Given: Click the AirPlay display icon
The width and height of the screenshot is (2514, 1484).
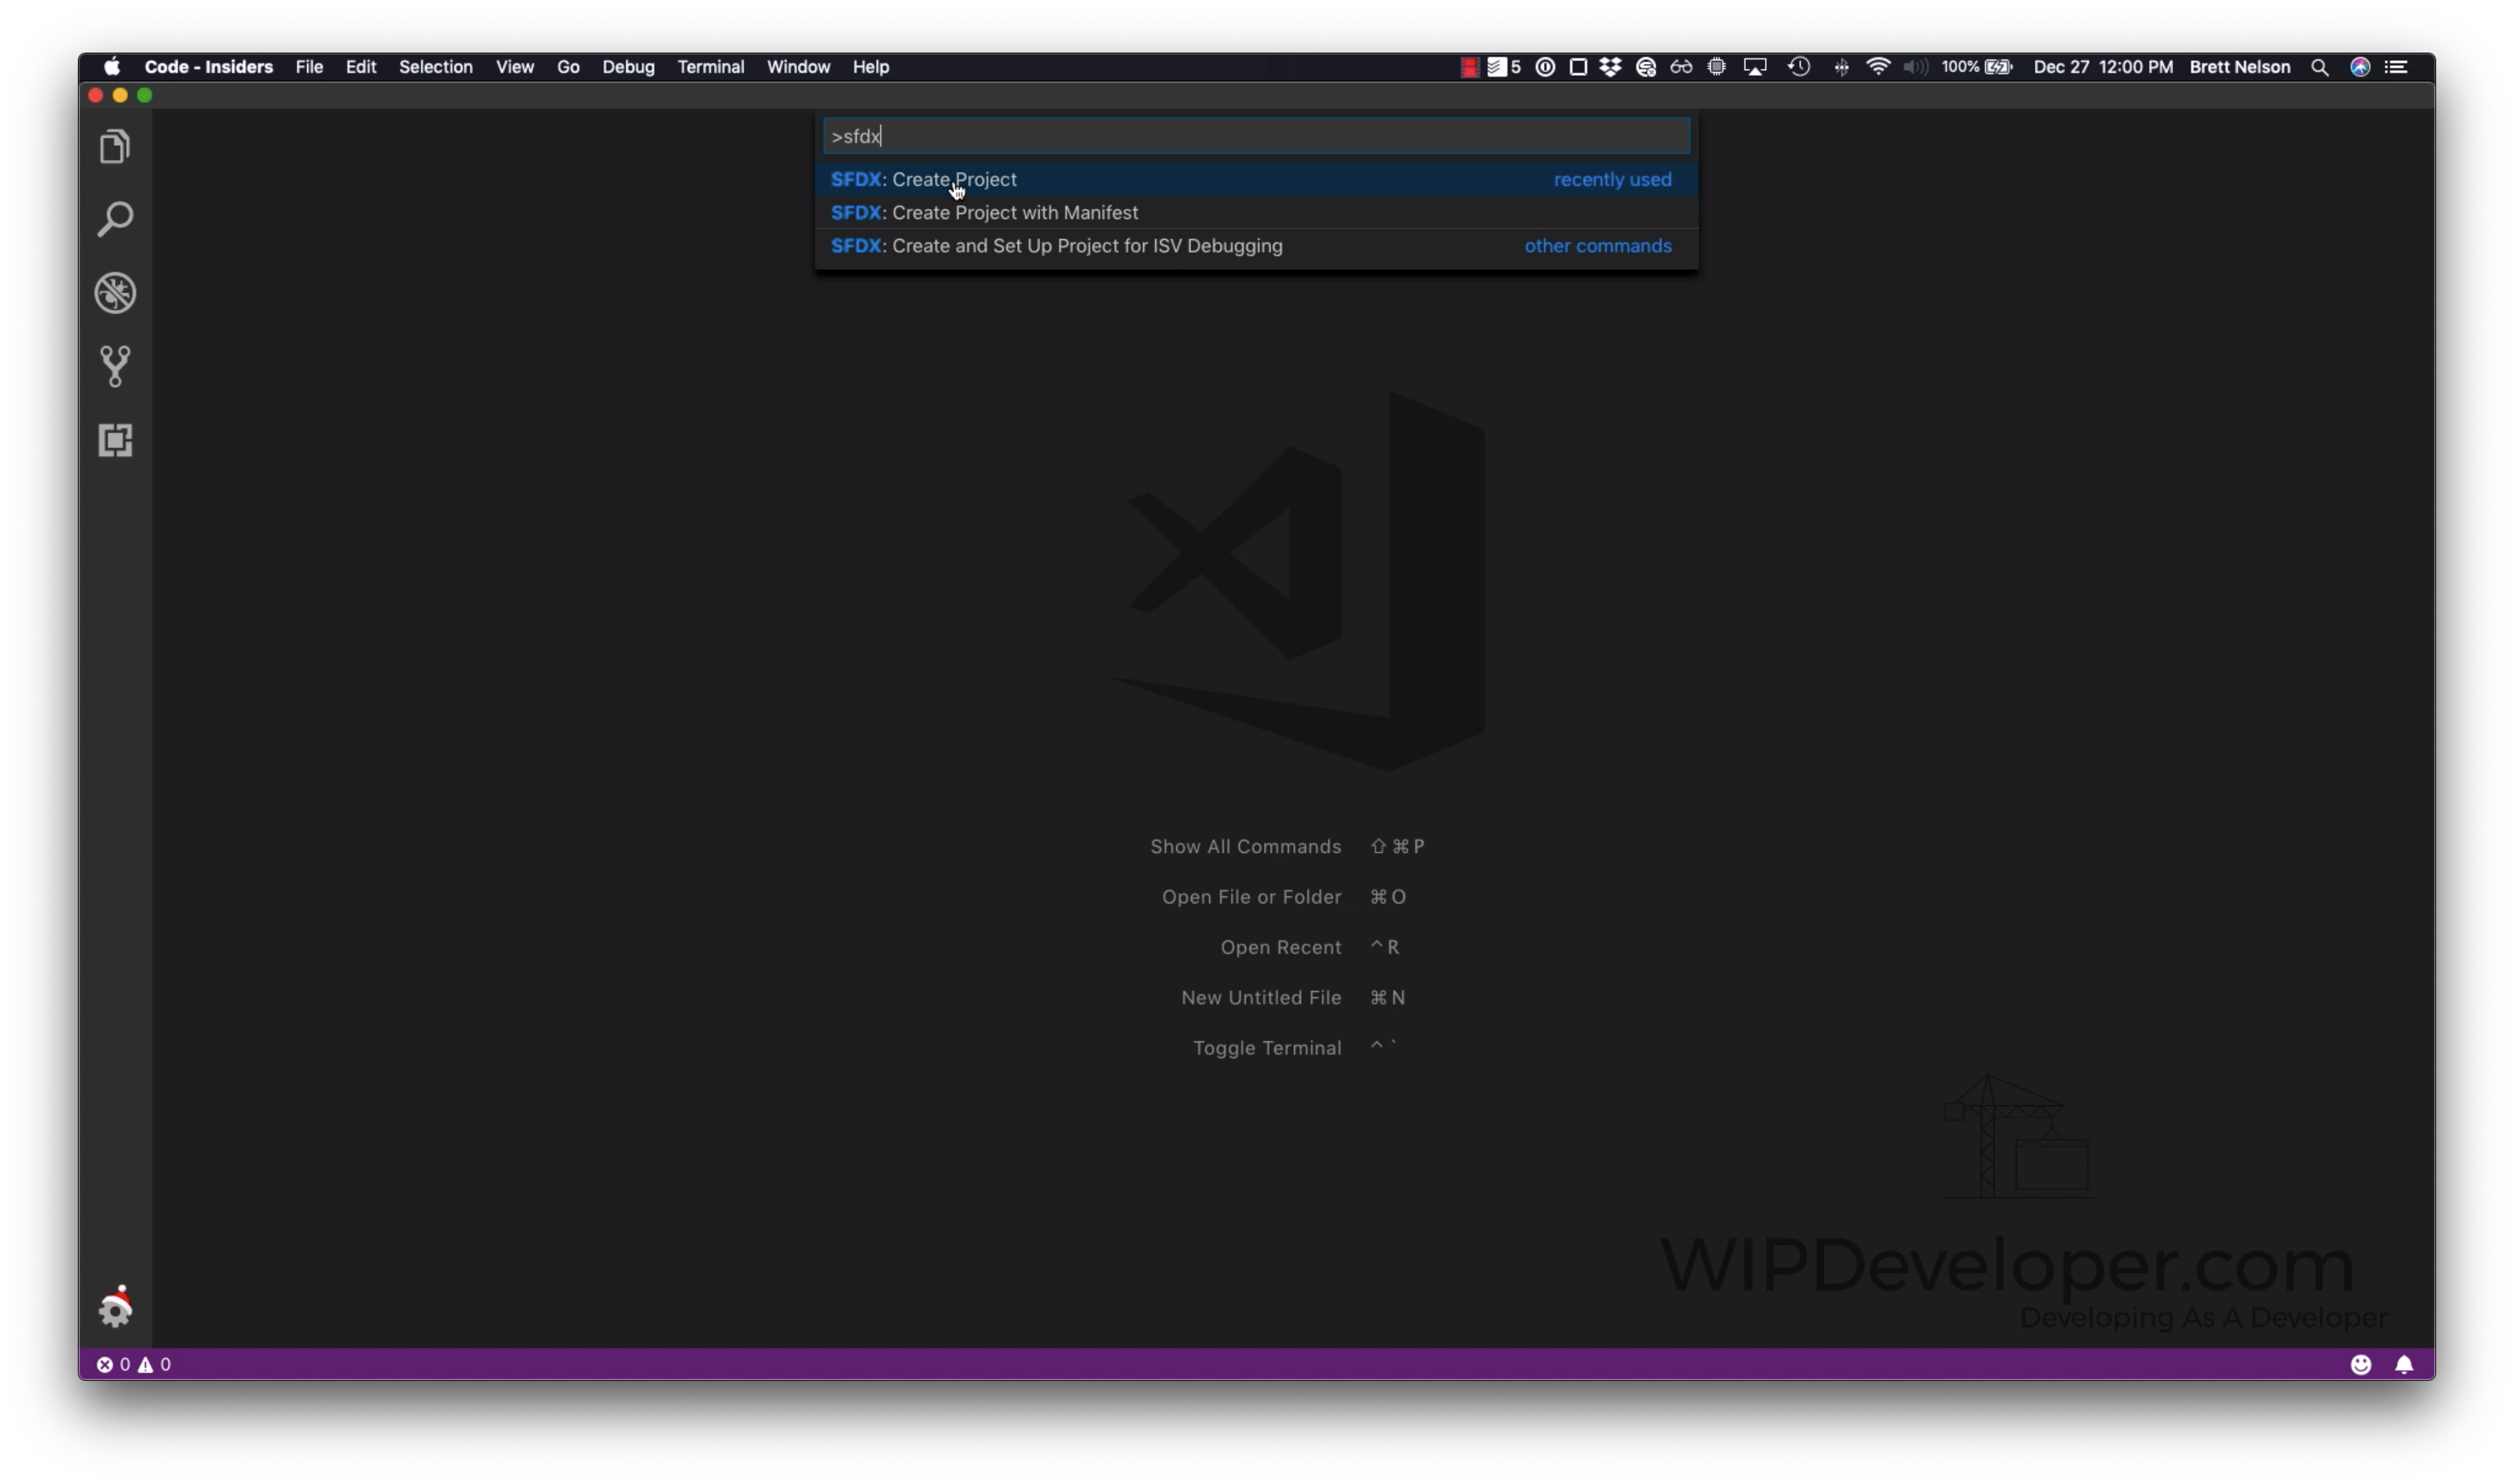Looking at the screenshot, I should tap(1755, 67).
